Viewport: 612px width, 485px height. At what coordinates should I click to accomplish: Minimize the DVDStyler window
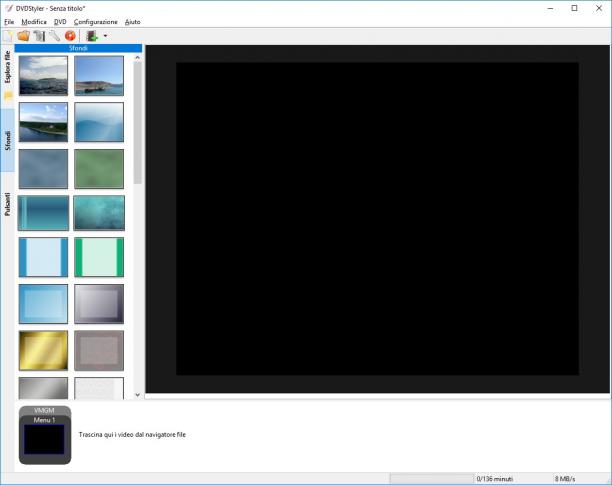click(x=550, y=8)
